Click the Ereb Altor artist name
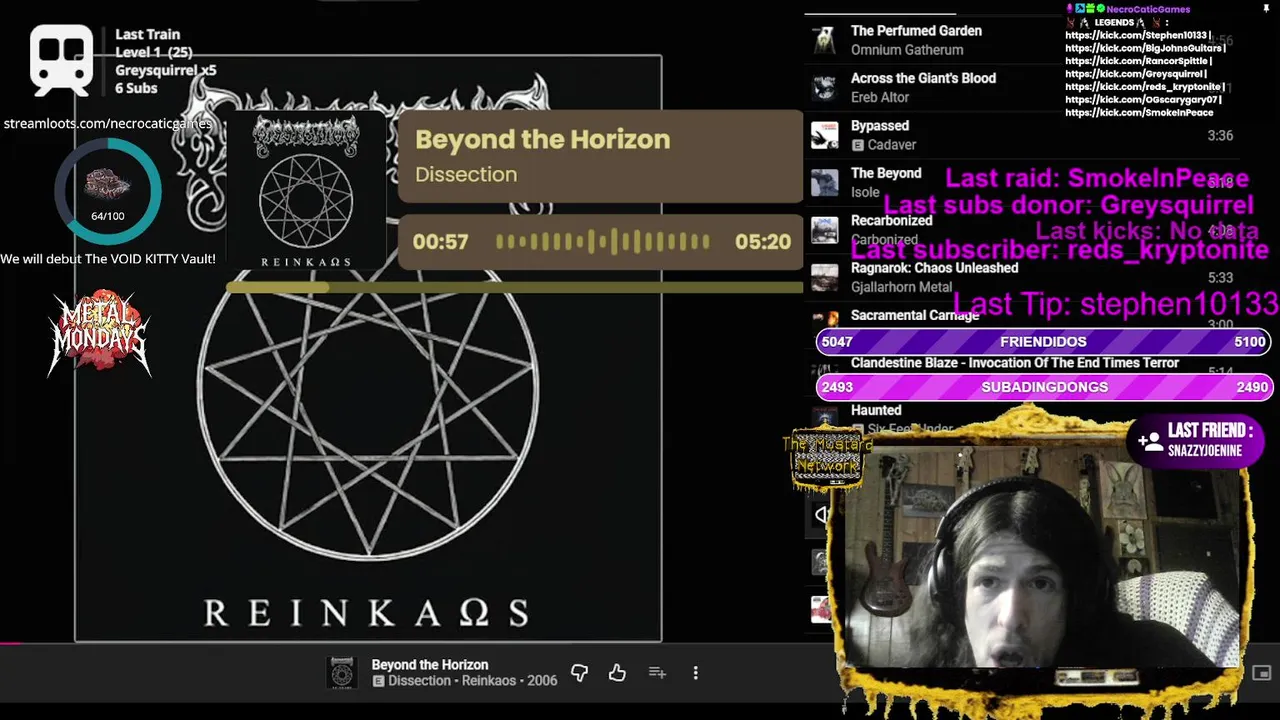Viewport: 1280px width, 720px height. pos(880,97)
